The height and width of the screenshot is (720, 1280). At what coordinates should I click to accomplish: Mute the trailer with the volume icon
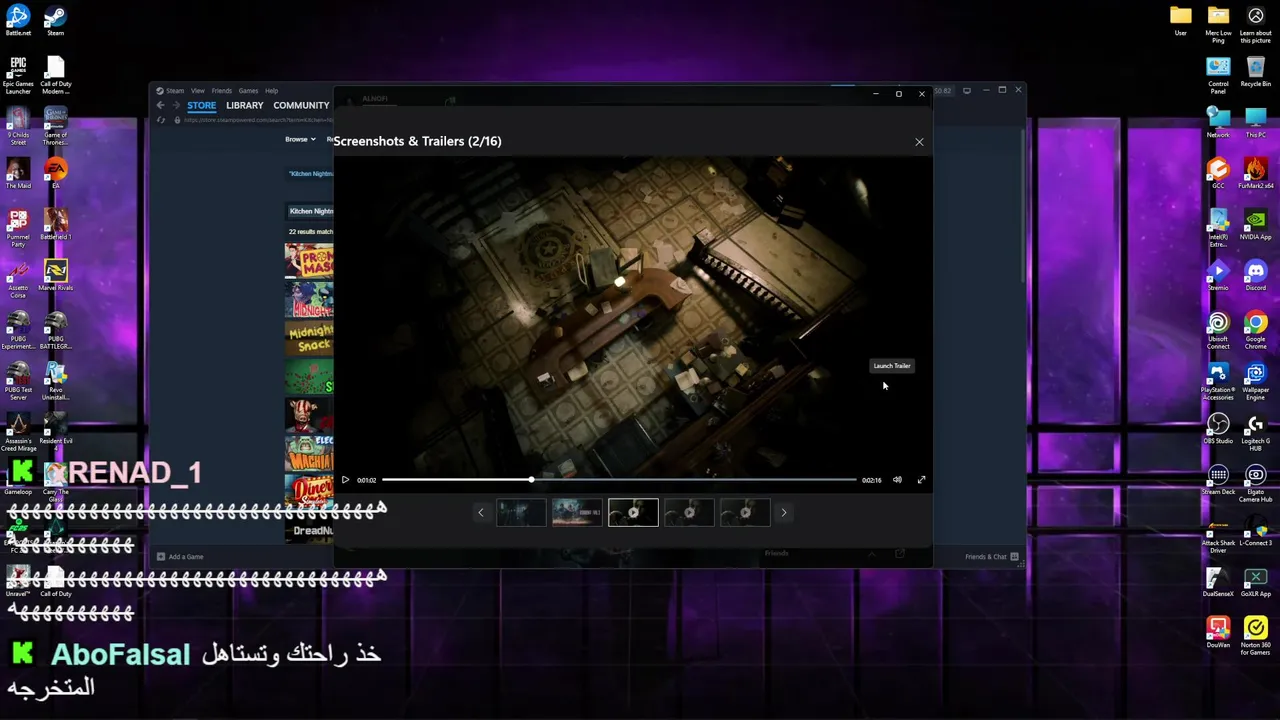(x=897, y=480)
